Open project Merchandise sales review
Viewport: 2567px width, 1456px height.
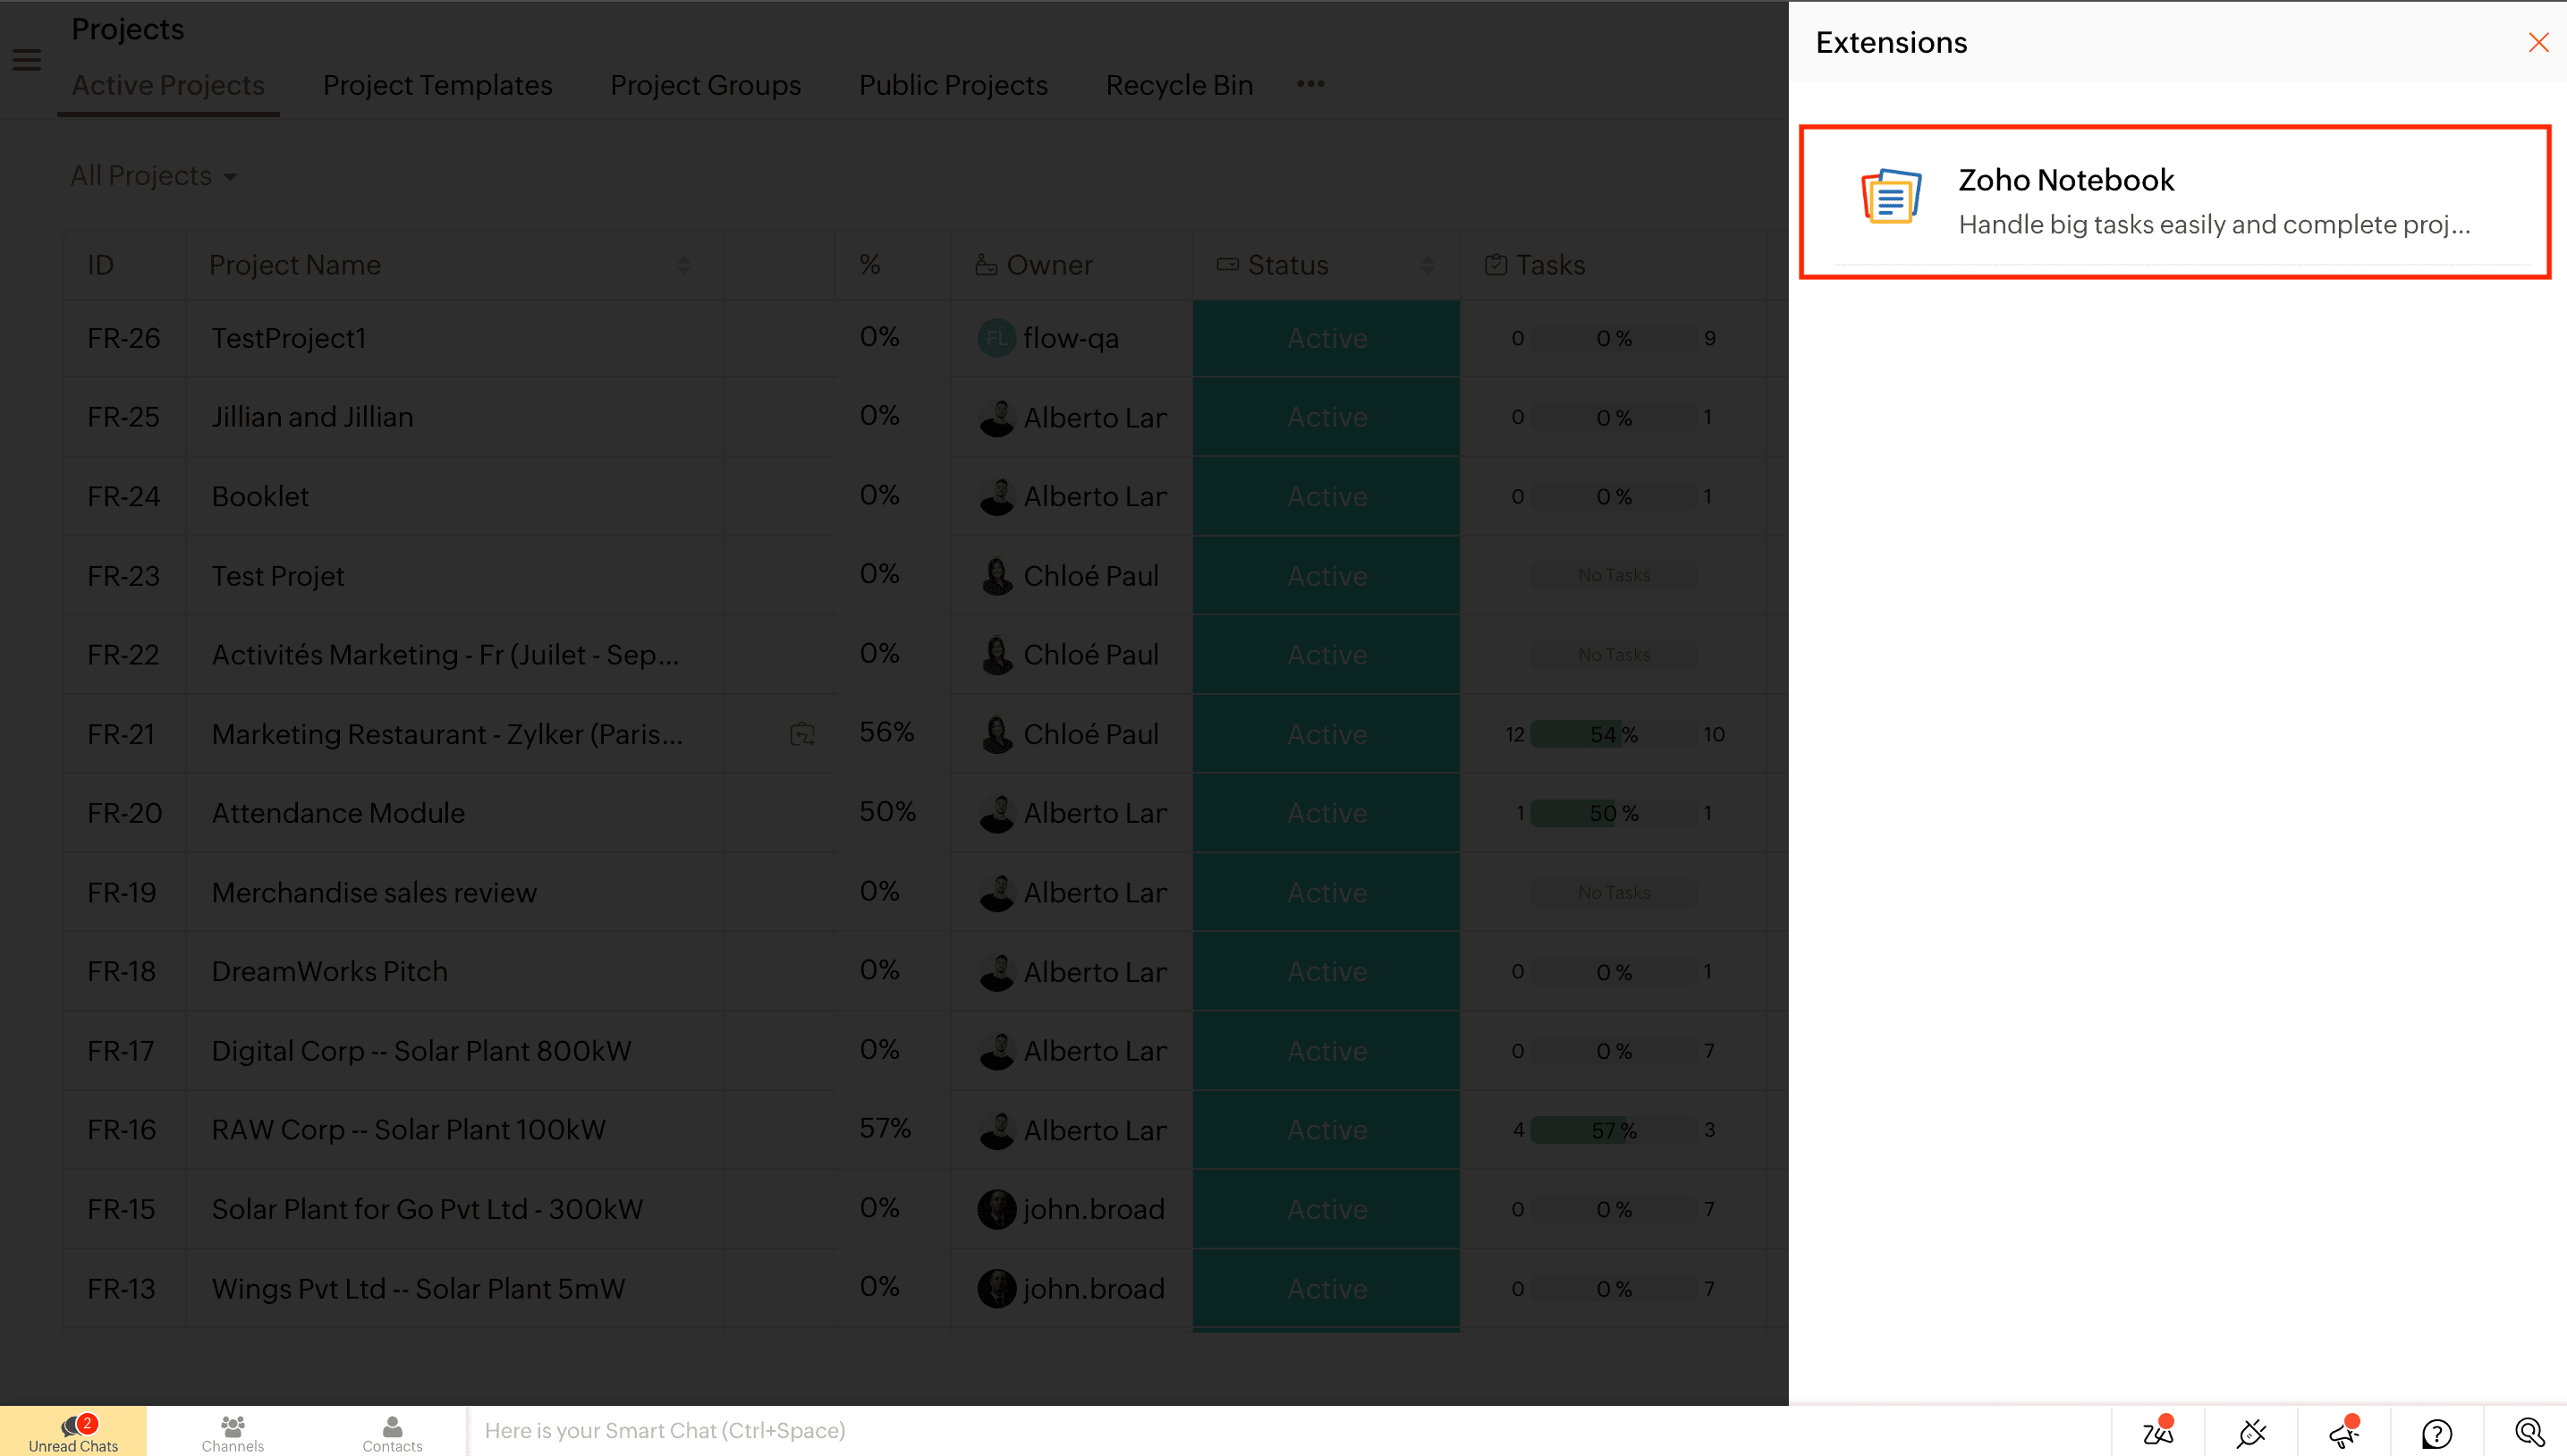(374, 892)
